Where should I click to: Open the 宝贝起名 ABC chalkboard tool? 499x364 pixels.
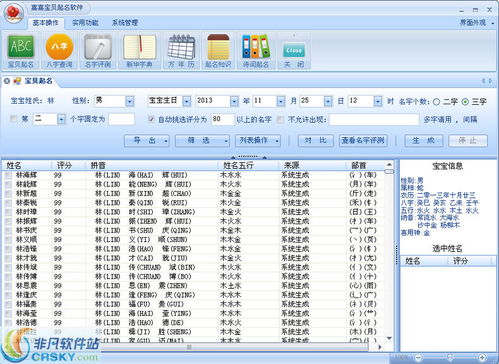(21, 51)
